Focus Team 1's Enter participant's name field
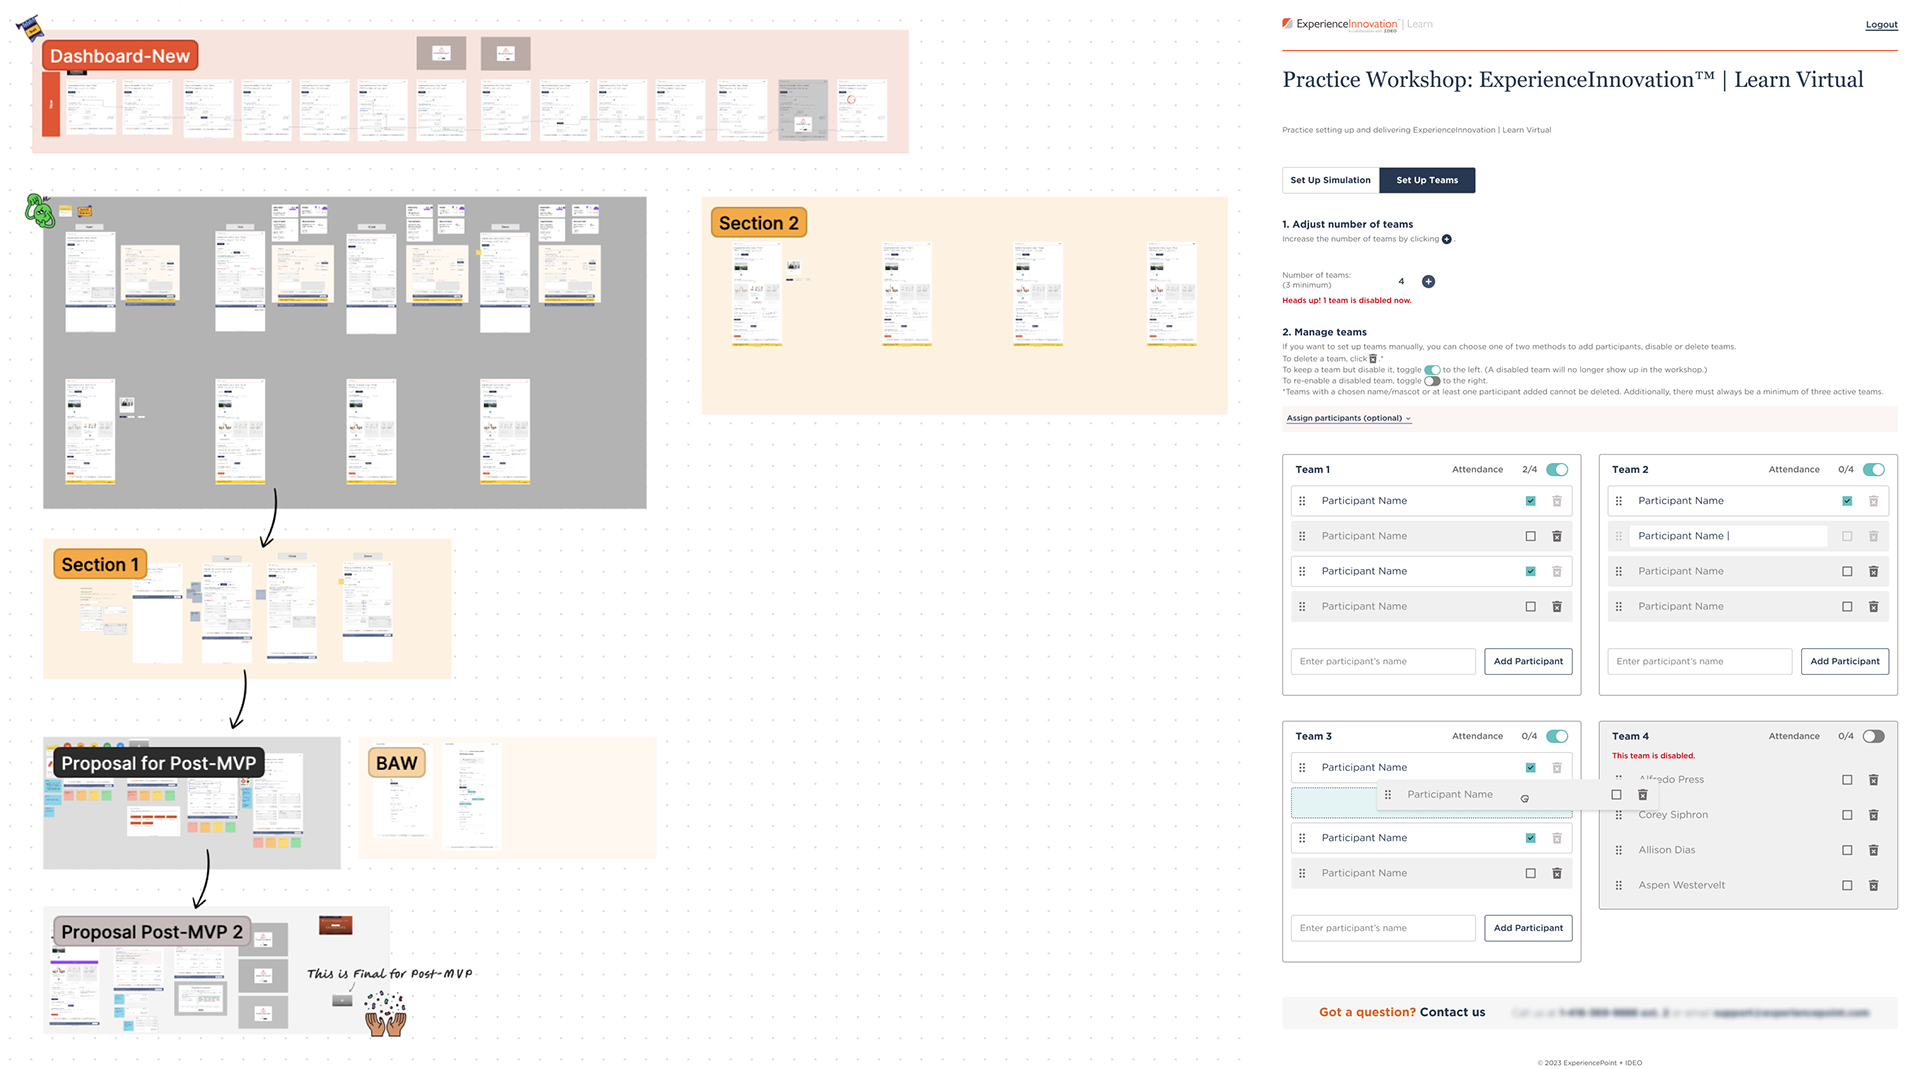The height and width of the screenshot is (1069, 1920). click(1383, 662)
